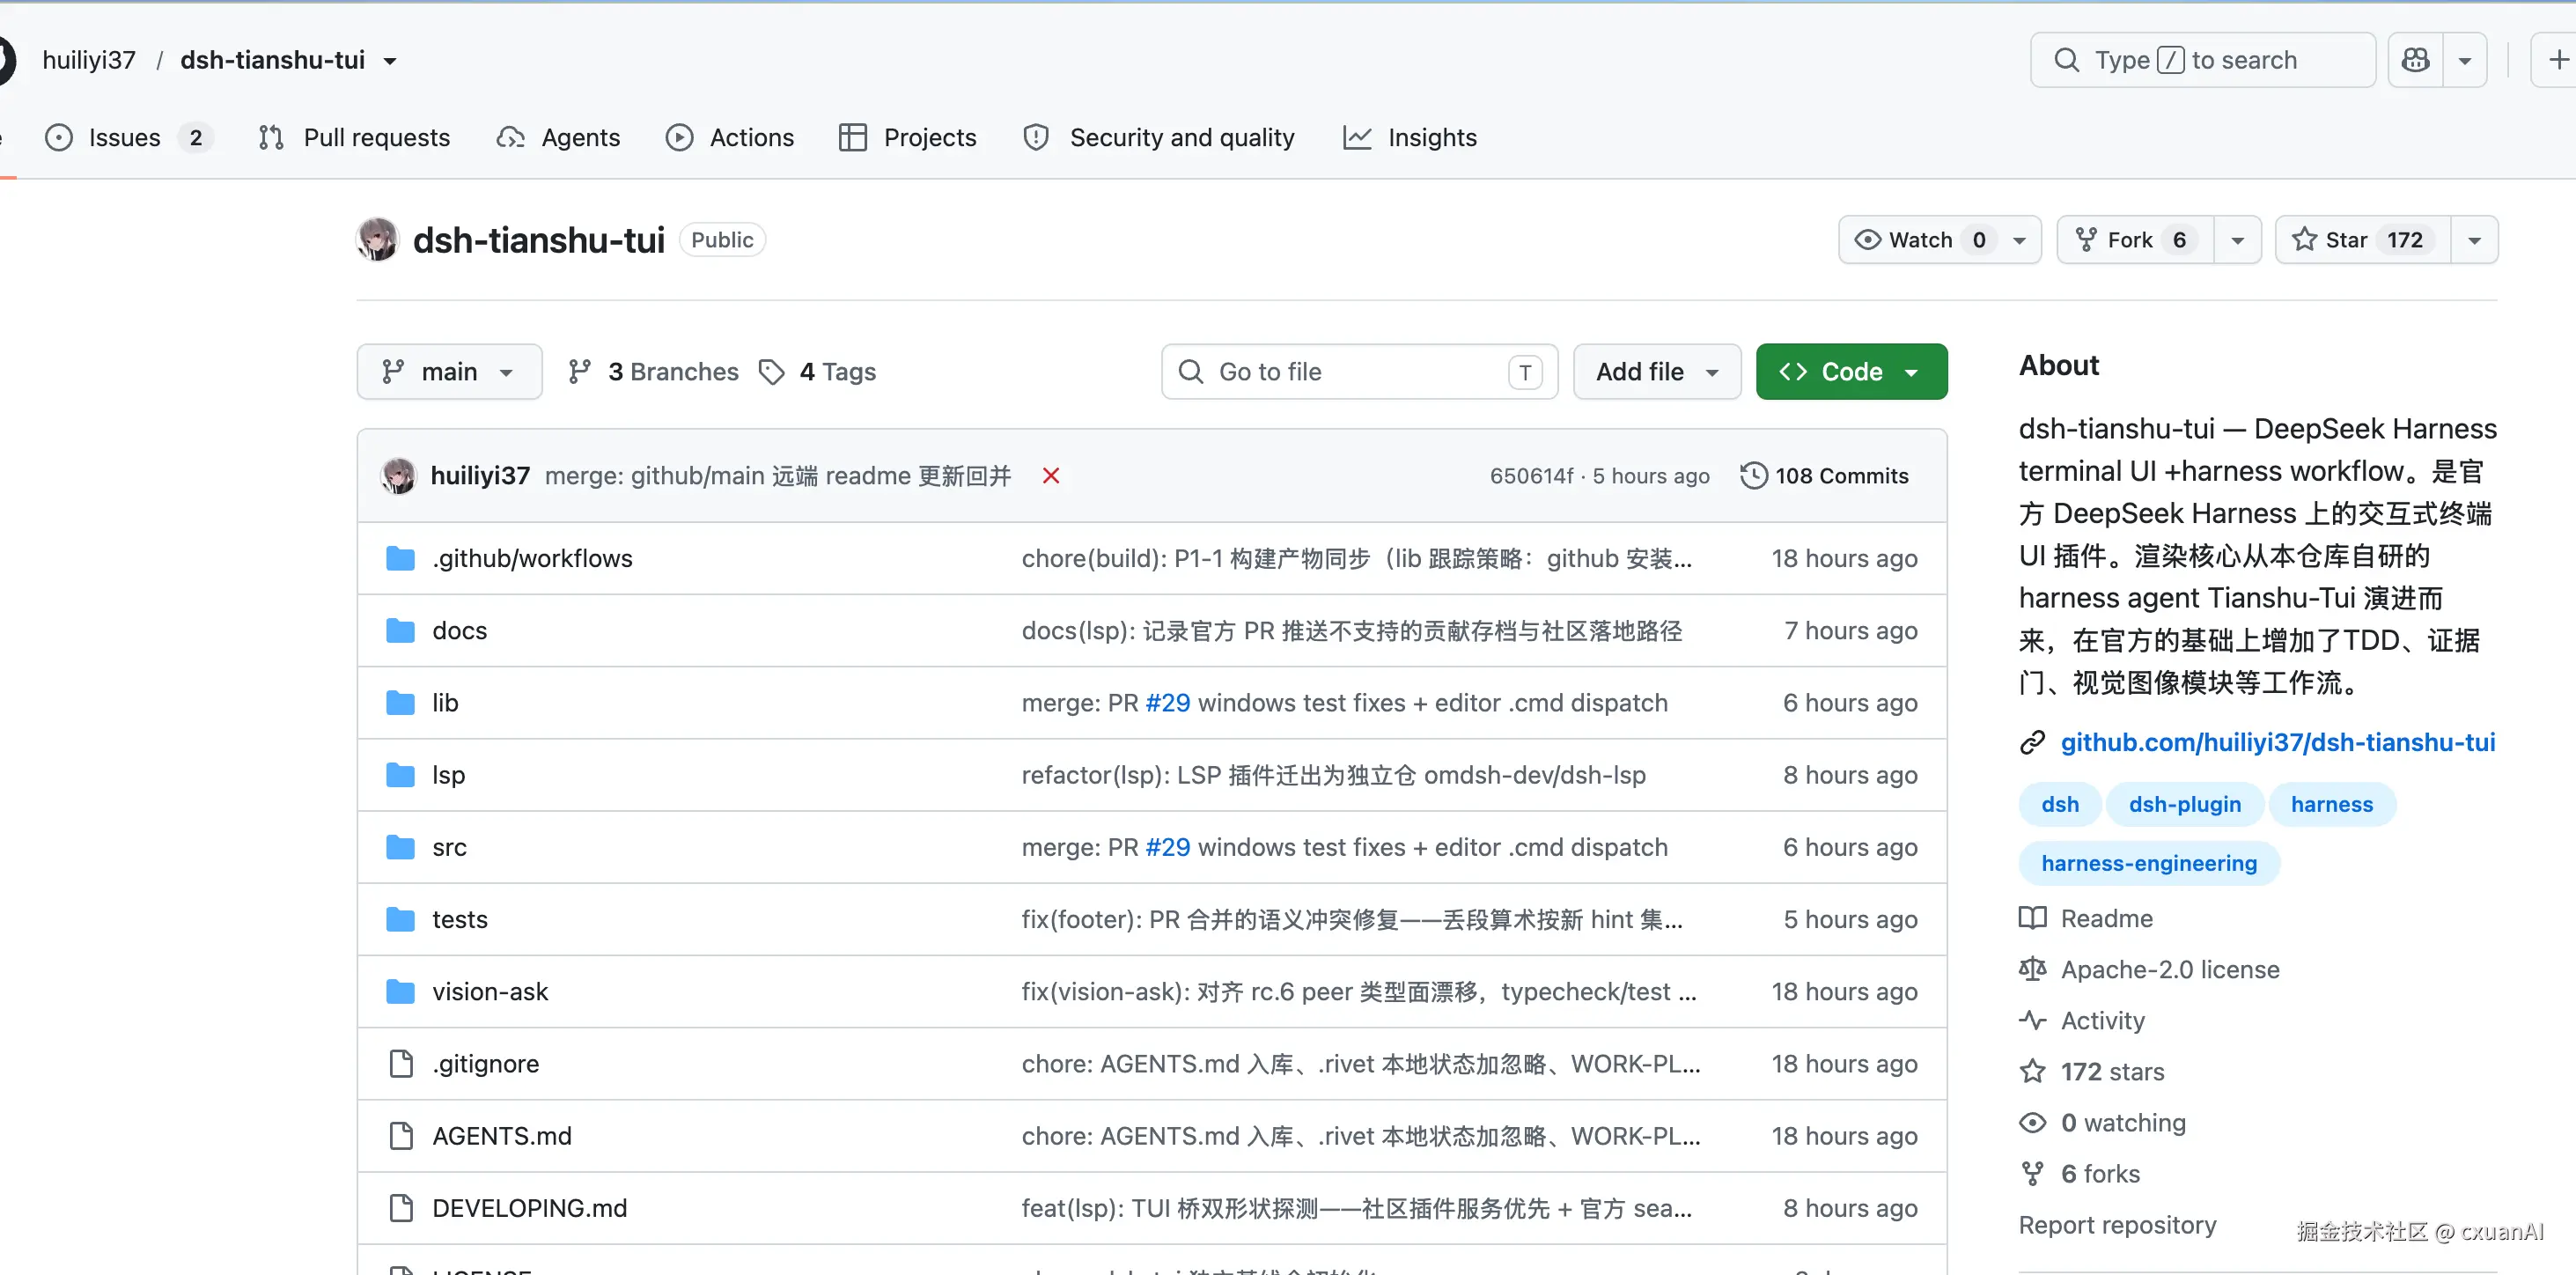Image resolution: width=2576 pixels, height=1275 pixels.
Task: Click the repository owner avatar beside title
Action: 377,240
